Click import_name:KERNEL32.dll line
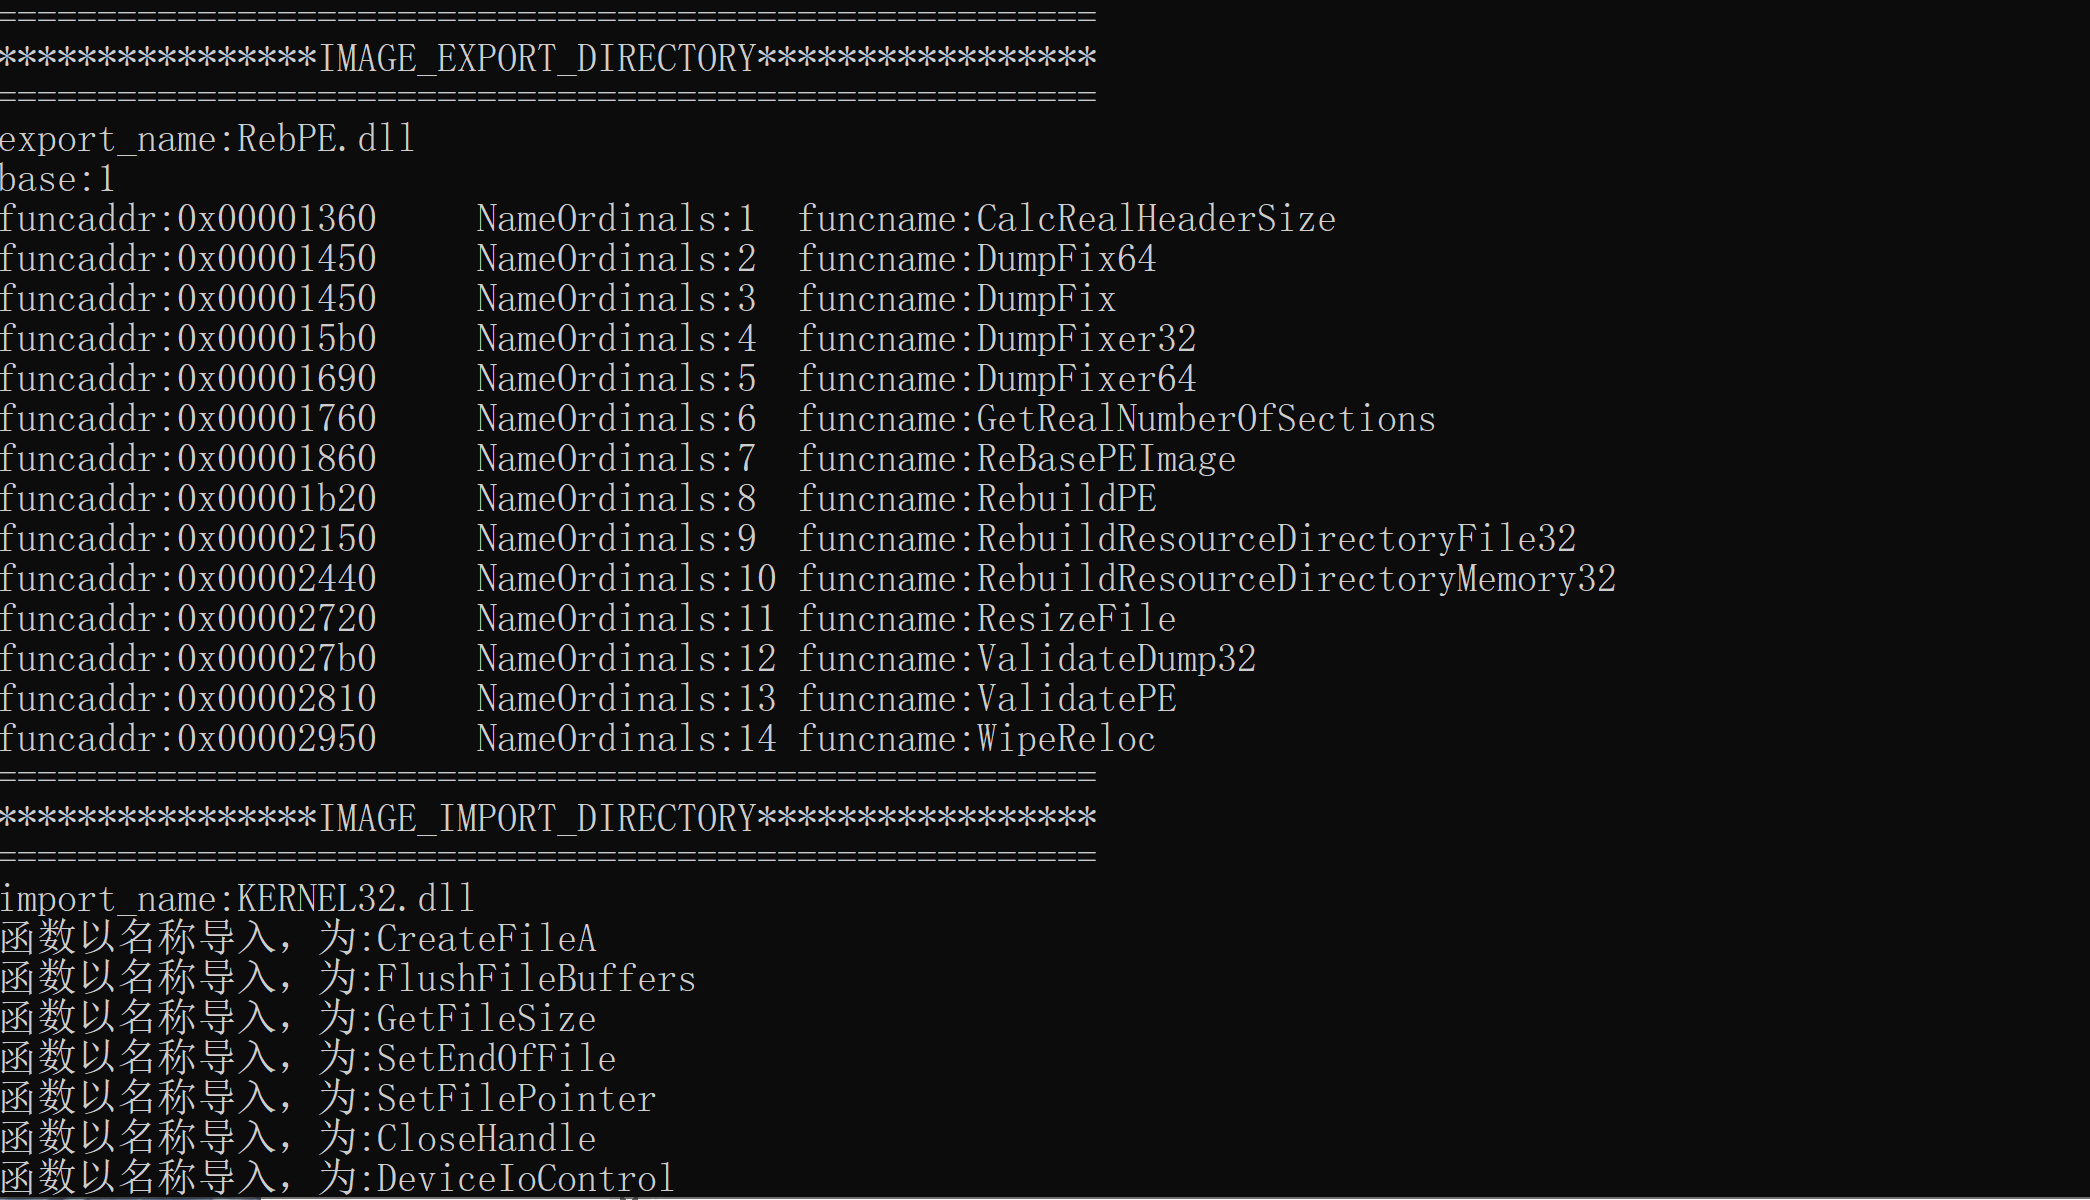This screenshot has width=2090, height=1200. [237, 899]
